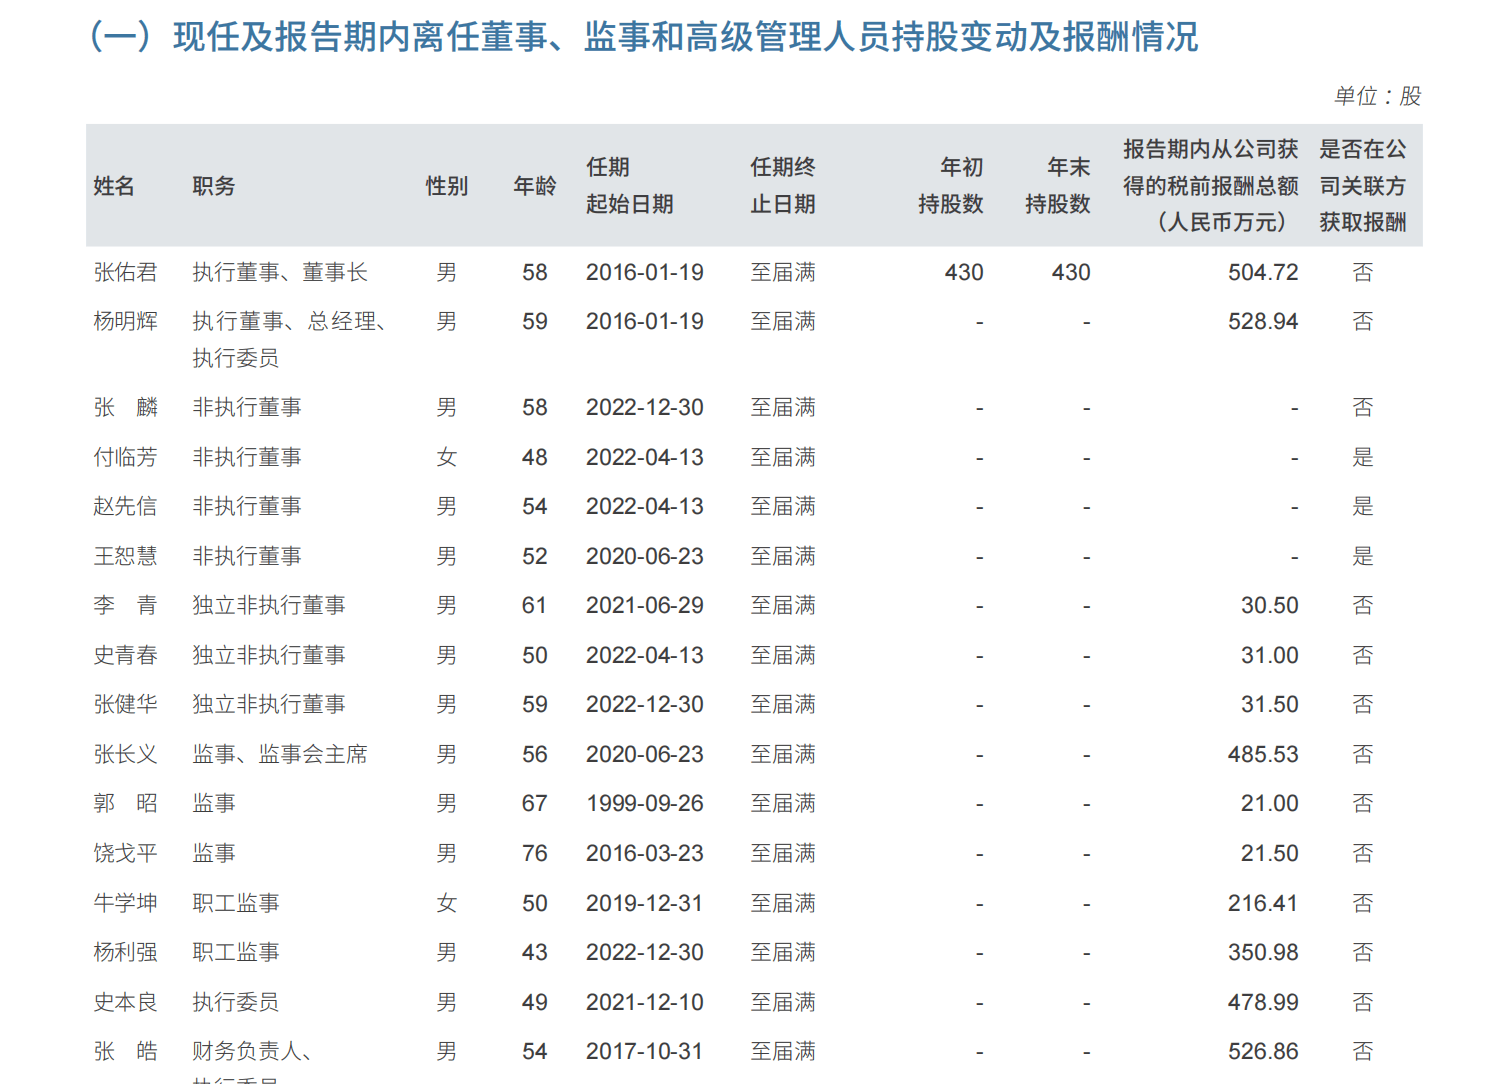1502x1084 pixels.
Task: Click remuneration value 528.94
Action: tap(1263, 321)
